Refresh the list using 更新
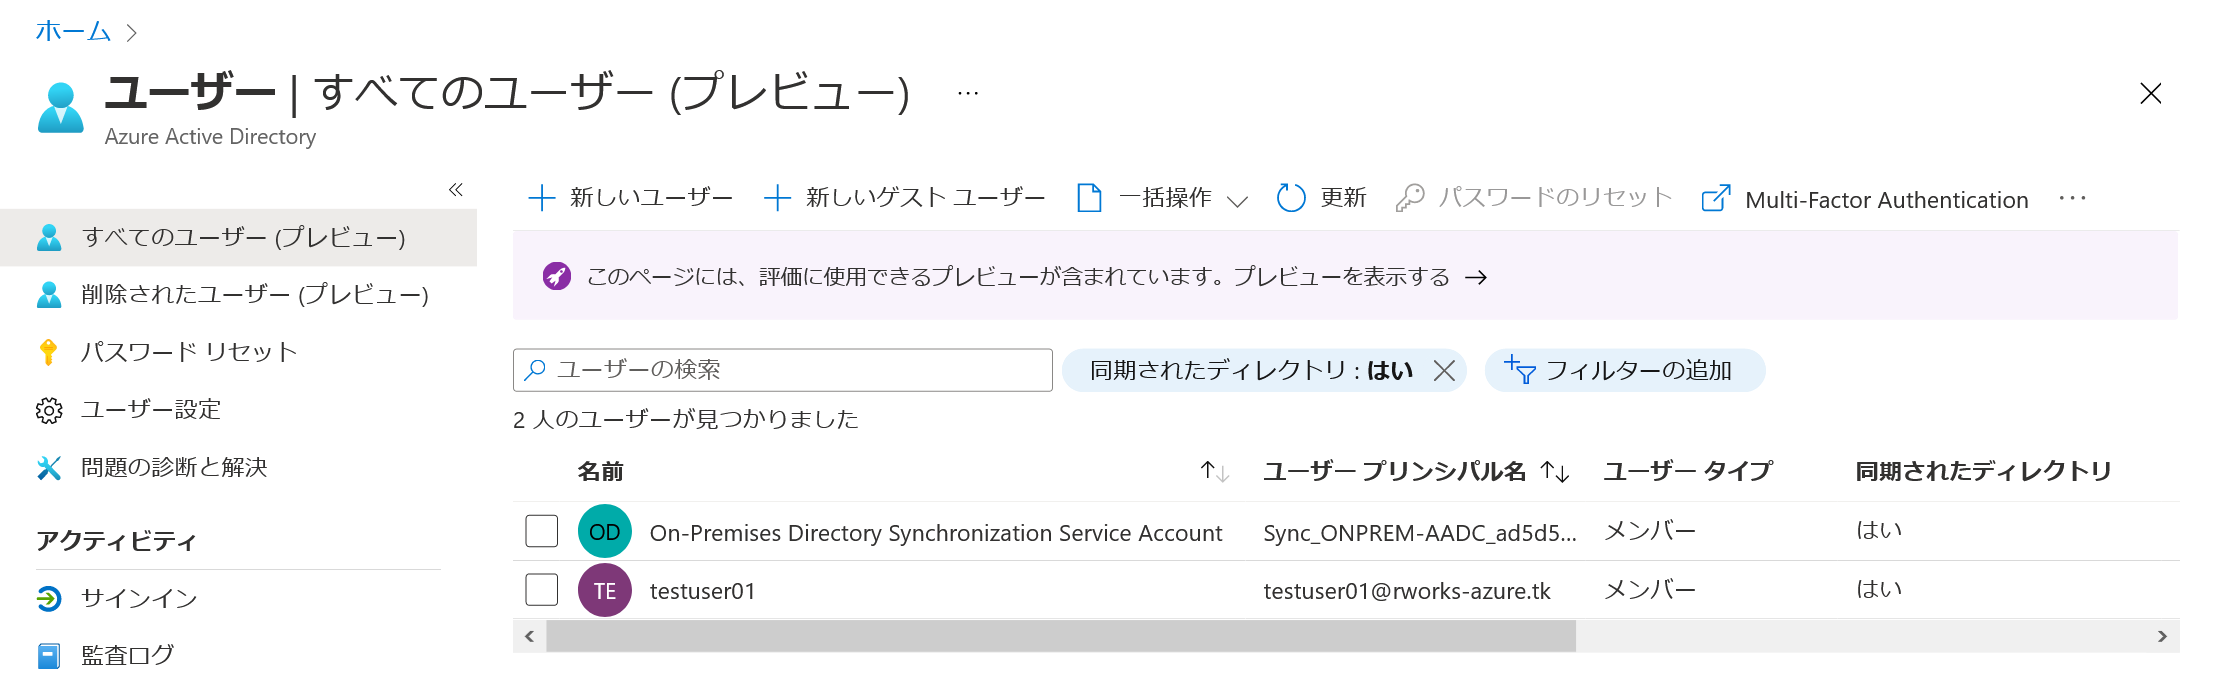Screen dimensions: 2238x696 click(1322, 198)
